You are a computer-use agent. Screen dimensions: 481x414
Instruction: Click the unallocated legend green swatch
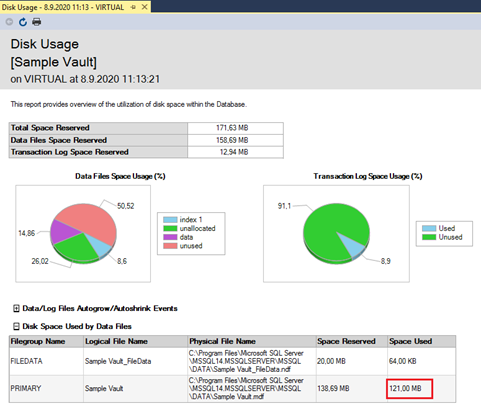pos(170,228)
